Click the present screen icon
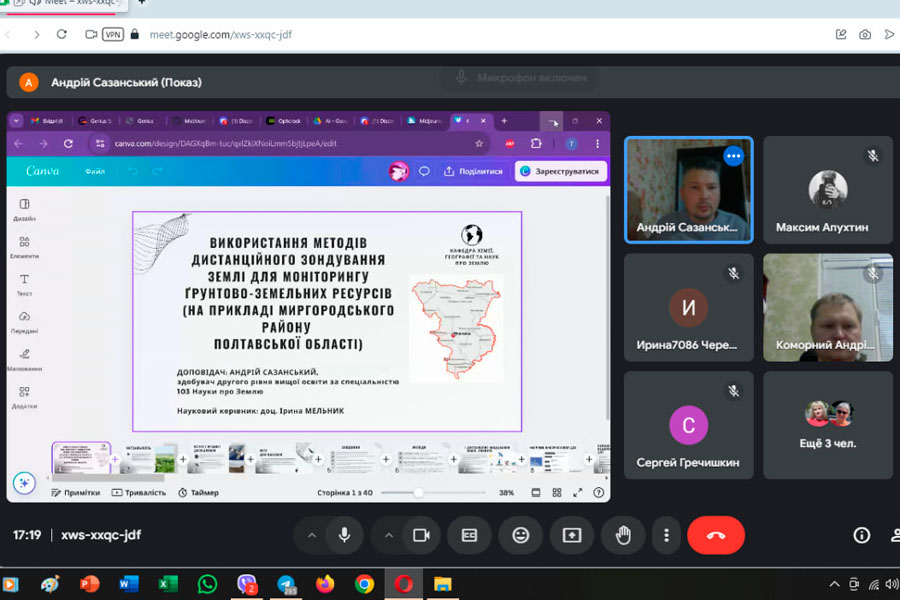Viewport: 900px width, 600px height. tap(572, 535)
